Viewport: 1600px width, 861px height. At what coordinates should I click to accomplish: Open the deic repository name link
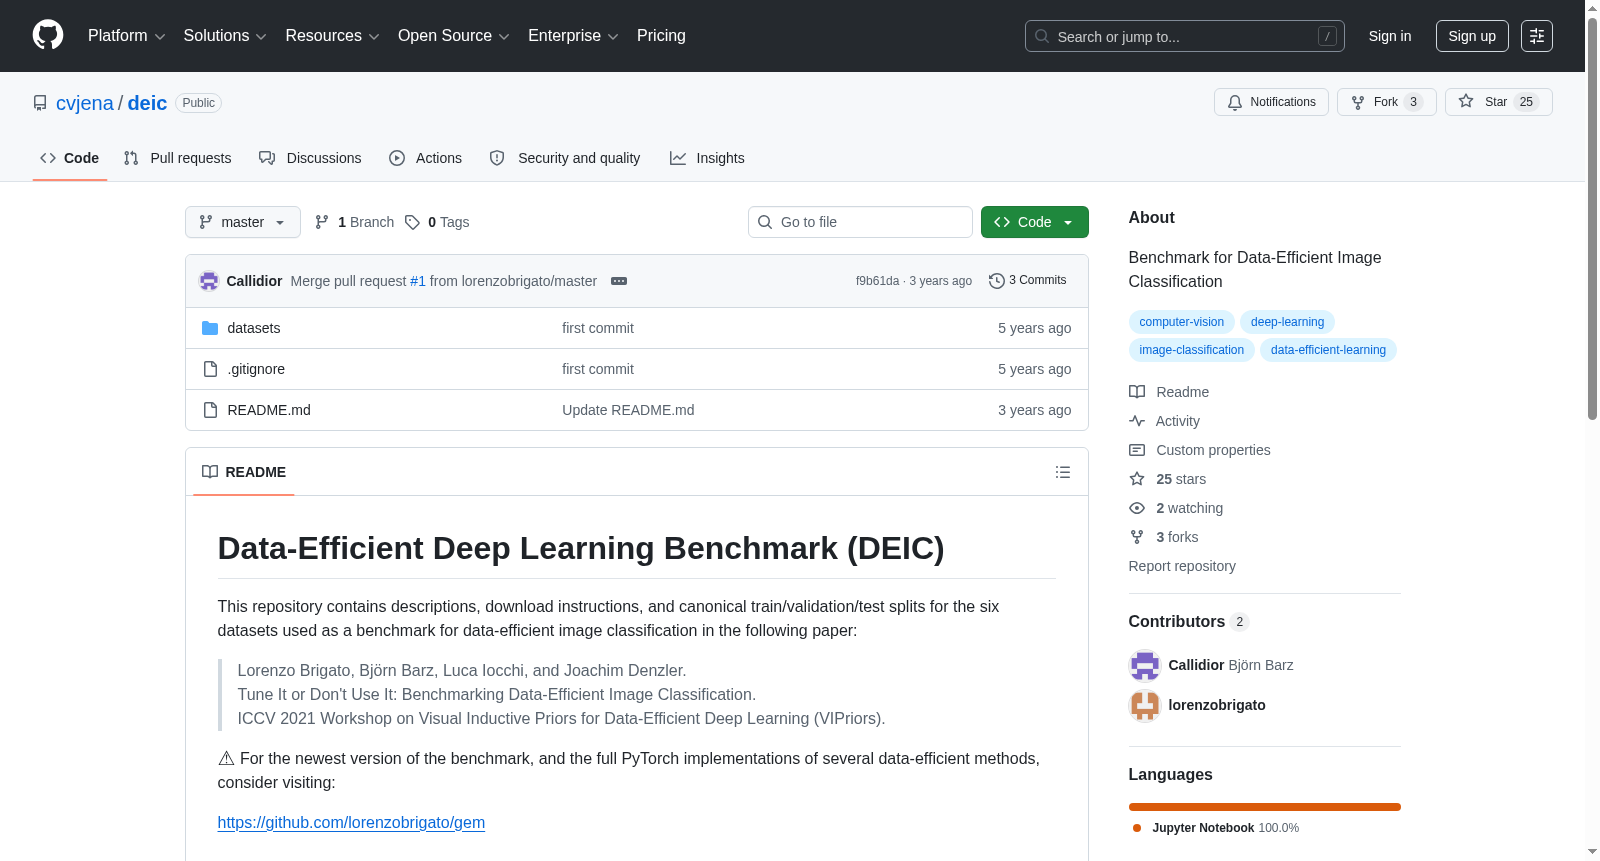(147, 103)
